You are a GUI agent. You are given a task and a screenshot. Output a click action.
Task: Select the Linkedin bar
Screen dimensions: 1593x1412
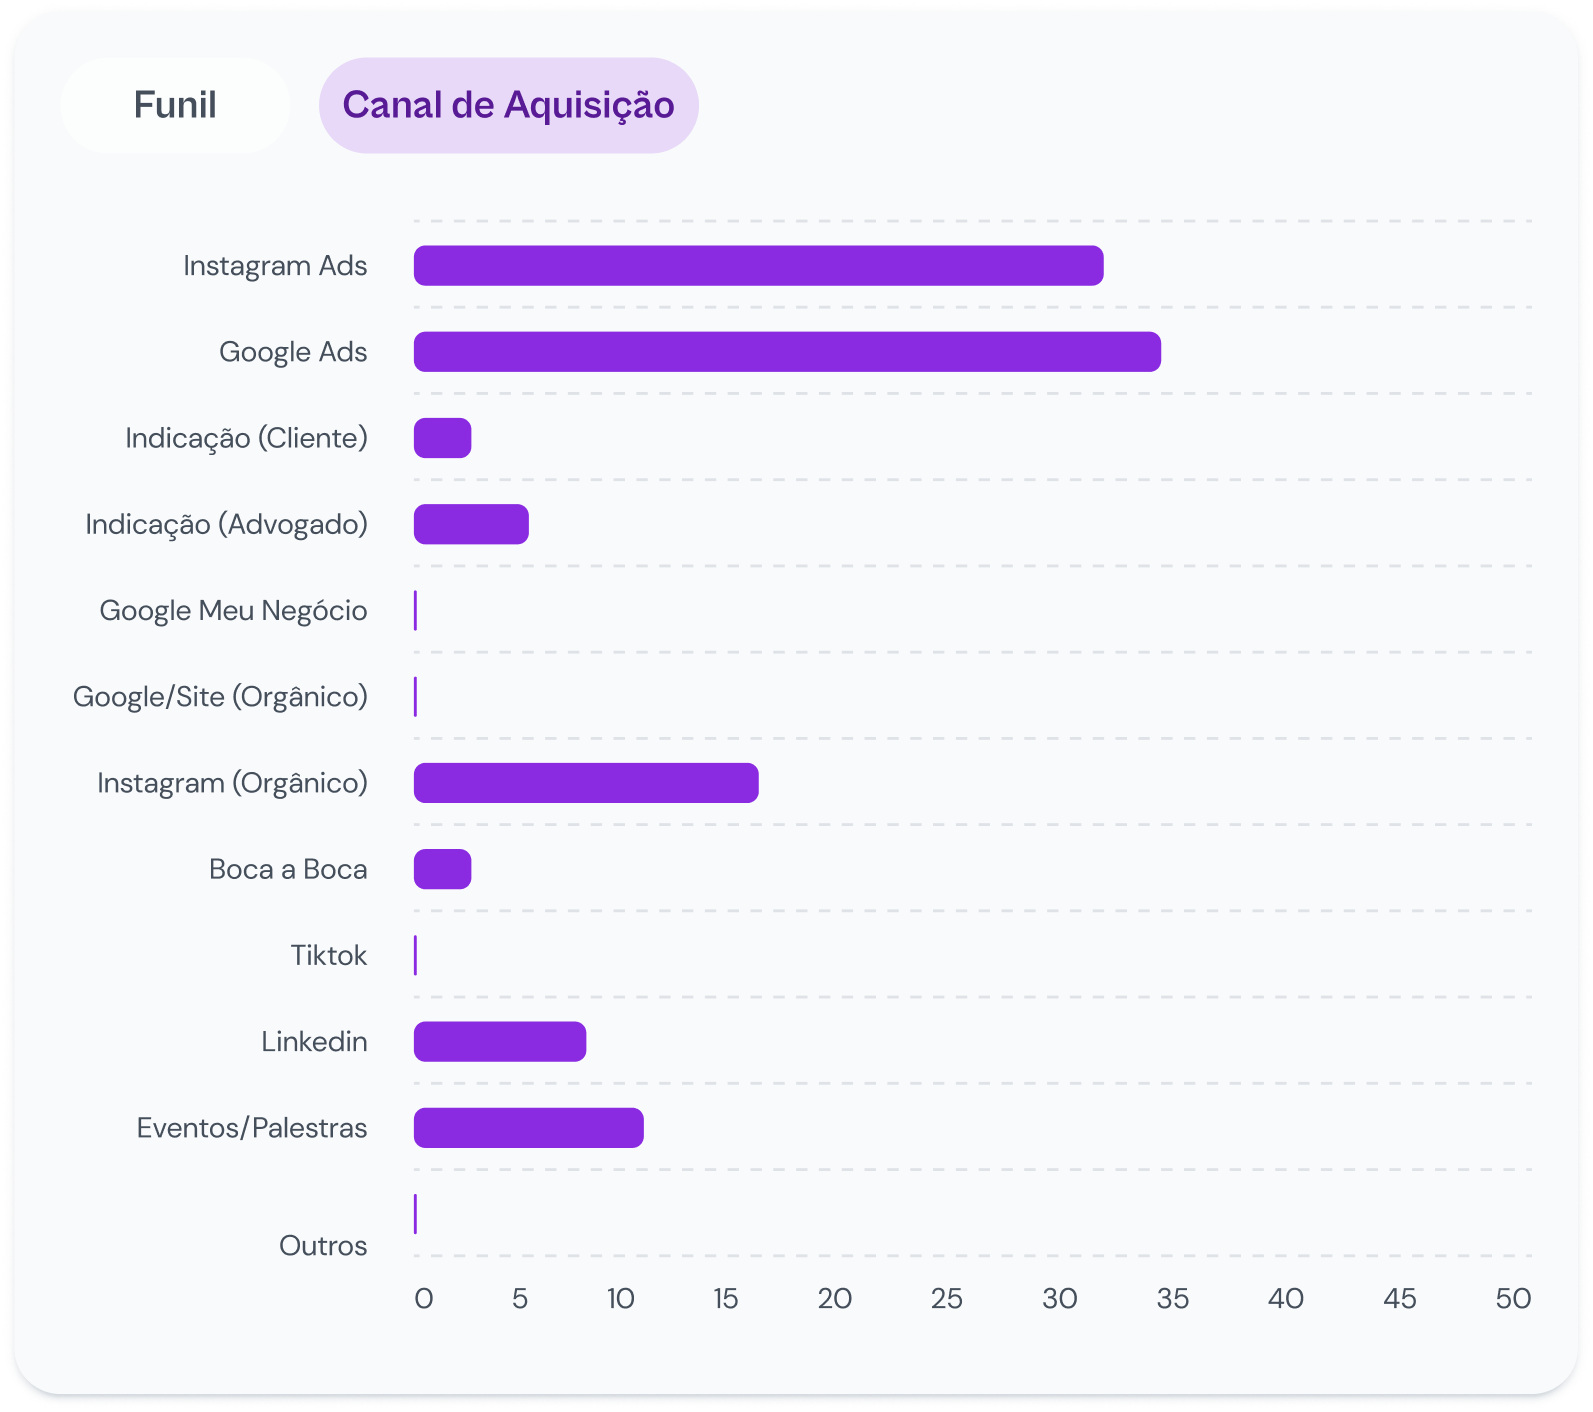click(500, 1042)
